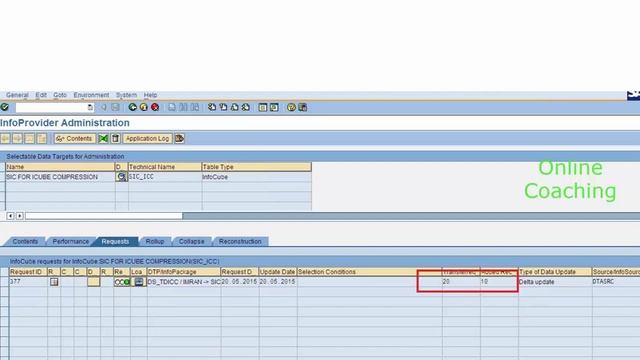Click the horizontal scrollbar track under data targets

click(x=410, y=216)
